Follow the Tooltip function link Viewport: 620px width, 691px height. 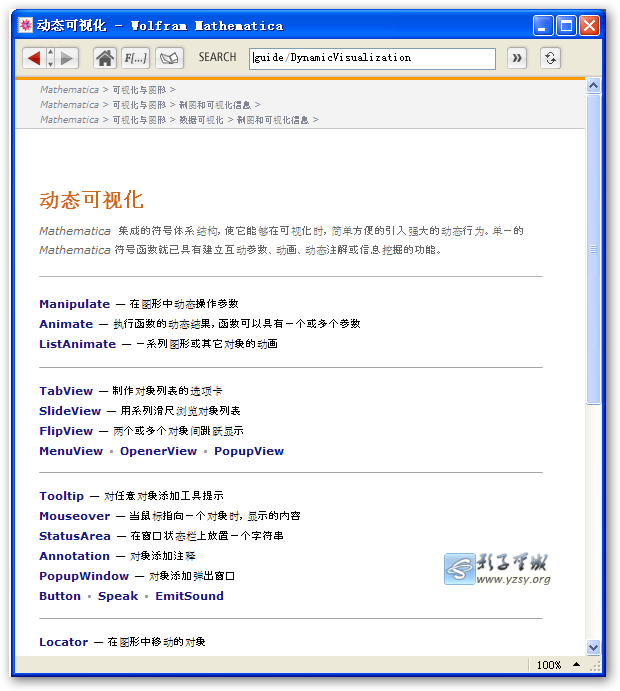pos(62,496)
